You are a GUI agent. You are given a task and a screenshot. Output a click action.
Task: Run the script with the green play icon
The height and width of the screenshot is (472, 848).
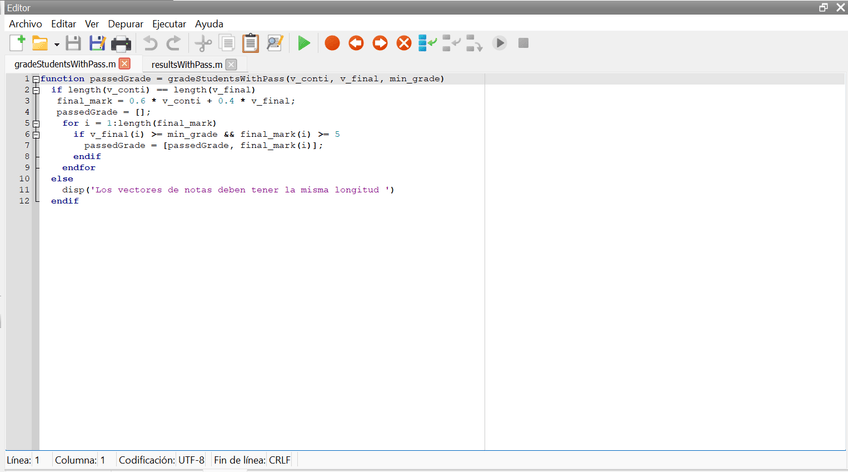[x=304, y=43]
